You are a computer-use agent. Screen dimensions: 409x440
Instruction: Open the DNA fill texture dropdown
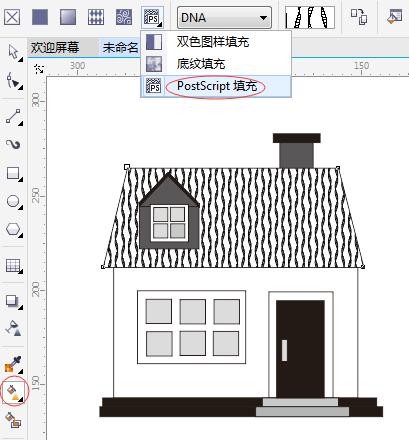coord(224,17)
